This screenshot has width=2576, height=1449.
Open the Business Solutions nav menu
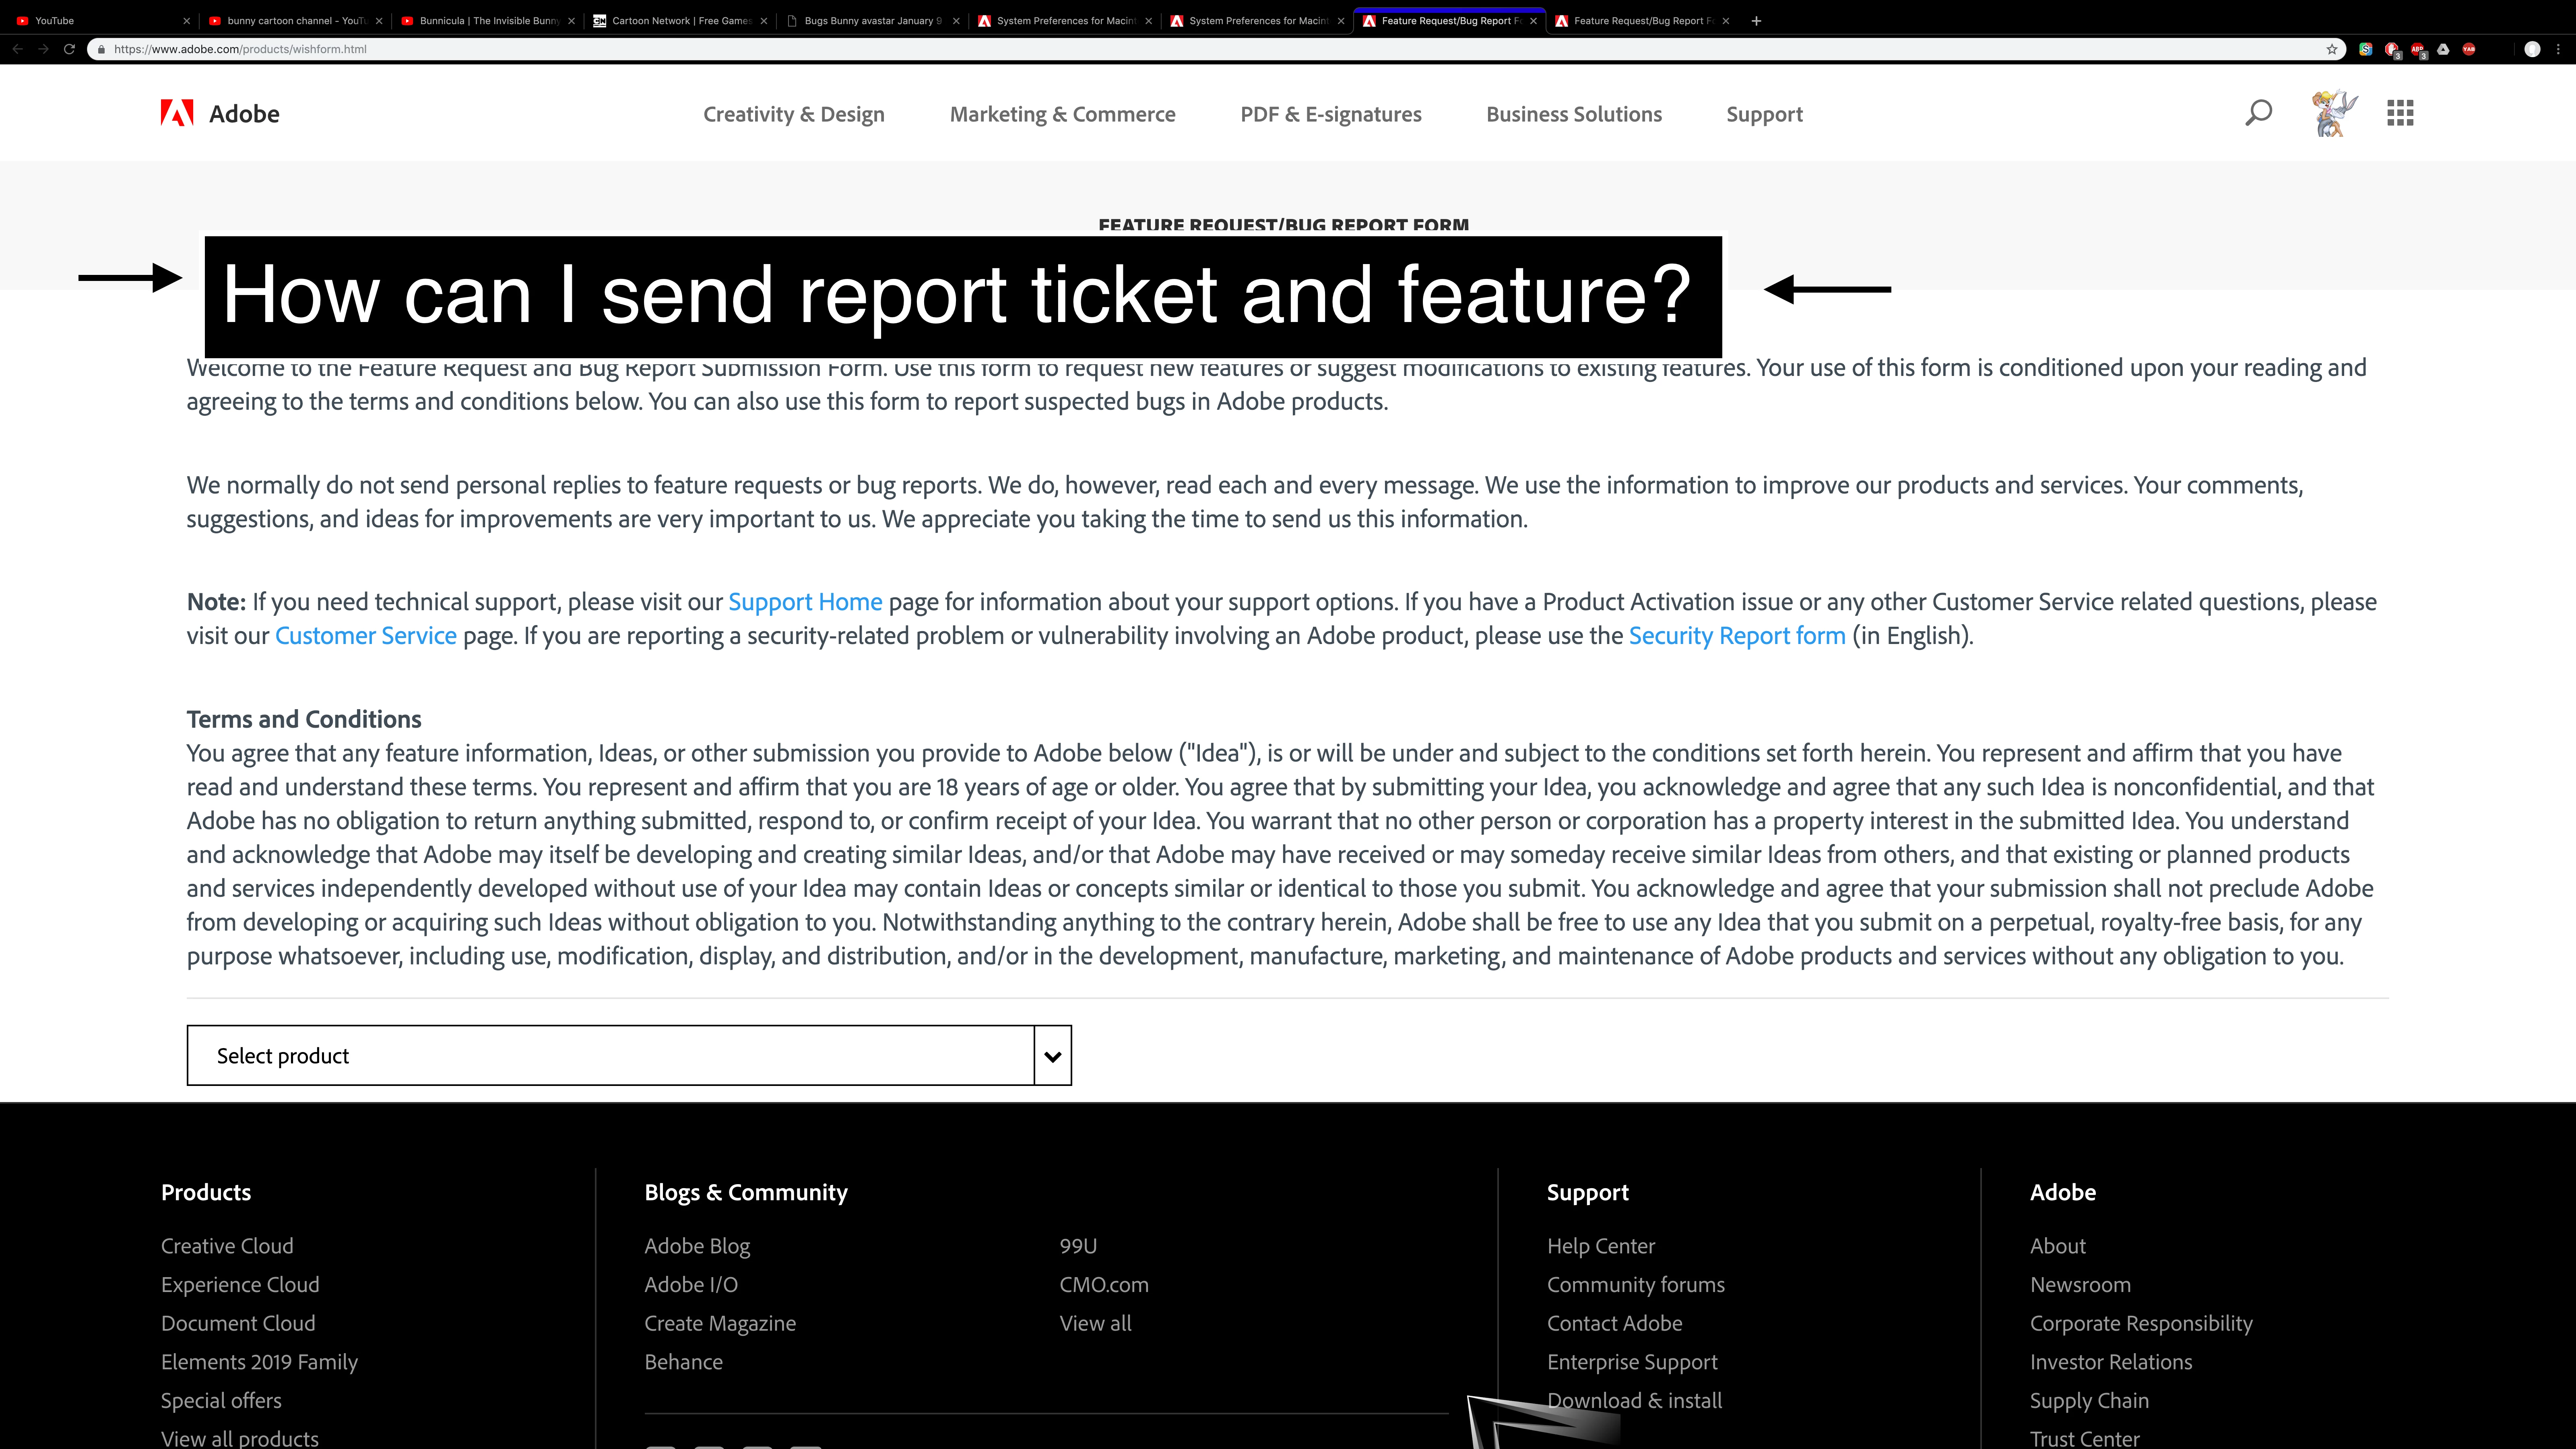1573,114
